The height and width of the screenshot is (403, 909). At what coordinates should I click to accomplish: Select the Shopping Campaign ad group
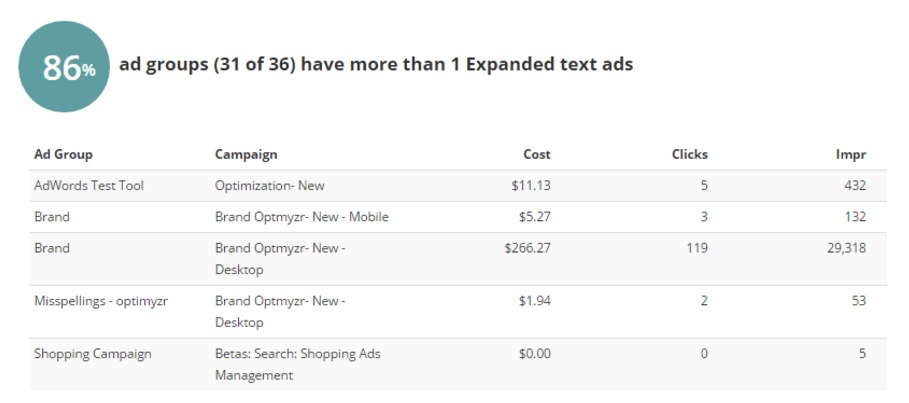click(93, 354)
